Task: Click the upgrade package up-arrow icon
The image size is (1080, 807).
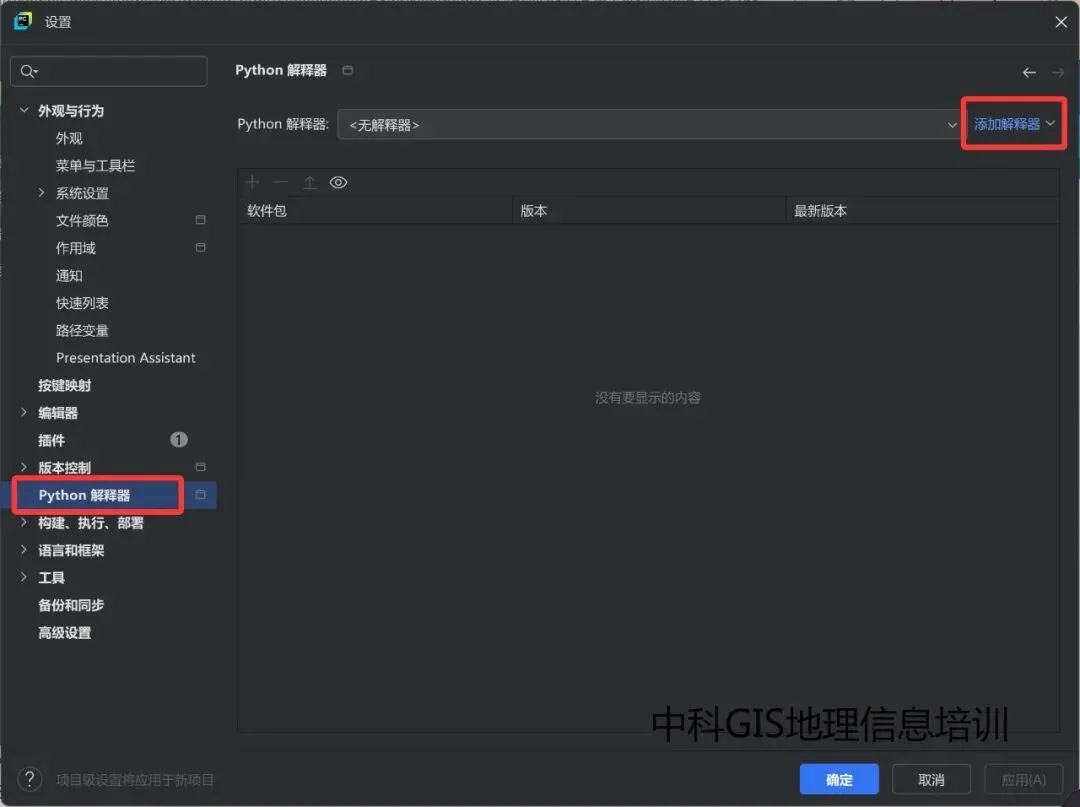Action: pyautogui.click(x=309, y=182)
